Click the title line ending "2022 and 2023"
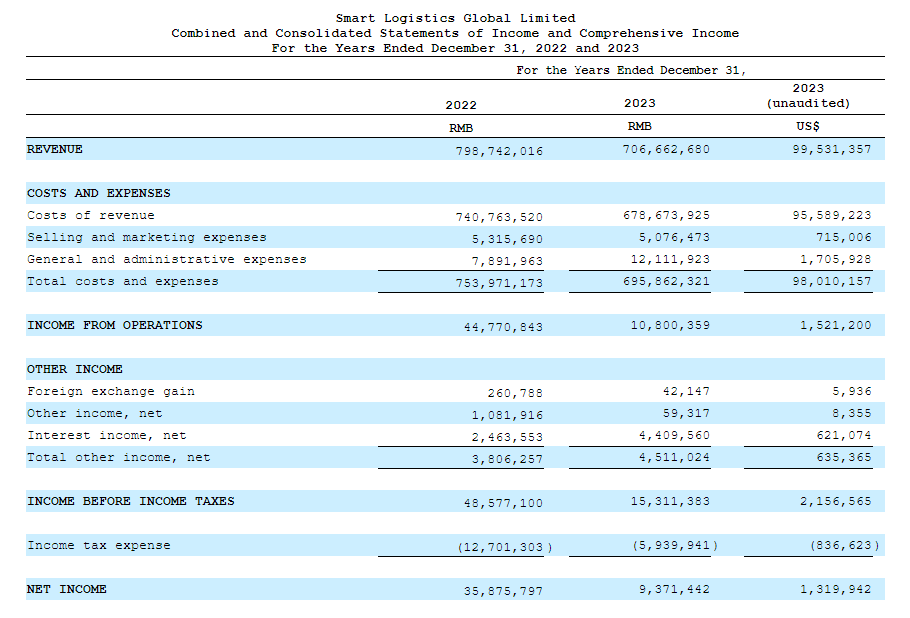Screen dimensions: 910x618 pyautogui.click(x=455, y=48)
